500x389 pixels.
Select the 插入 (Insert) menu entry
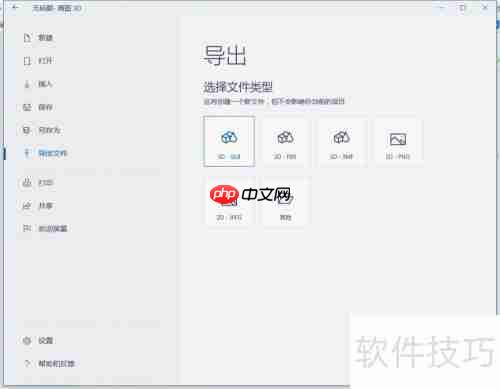tap(38, 84)
